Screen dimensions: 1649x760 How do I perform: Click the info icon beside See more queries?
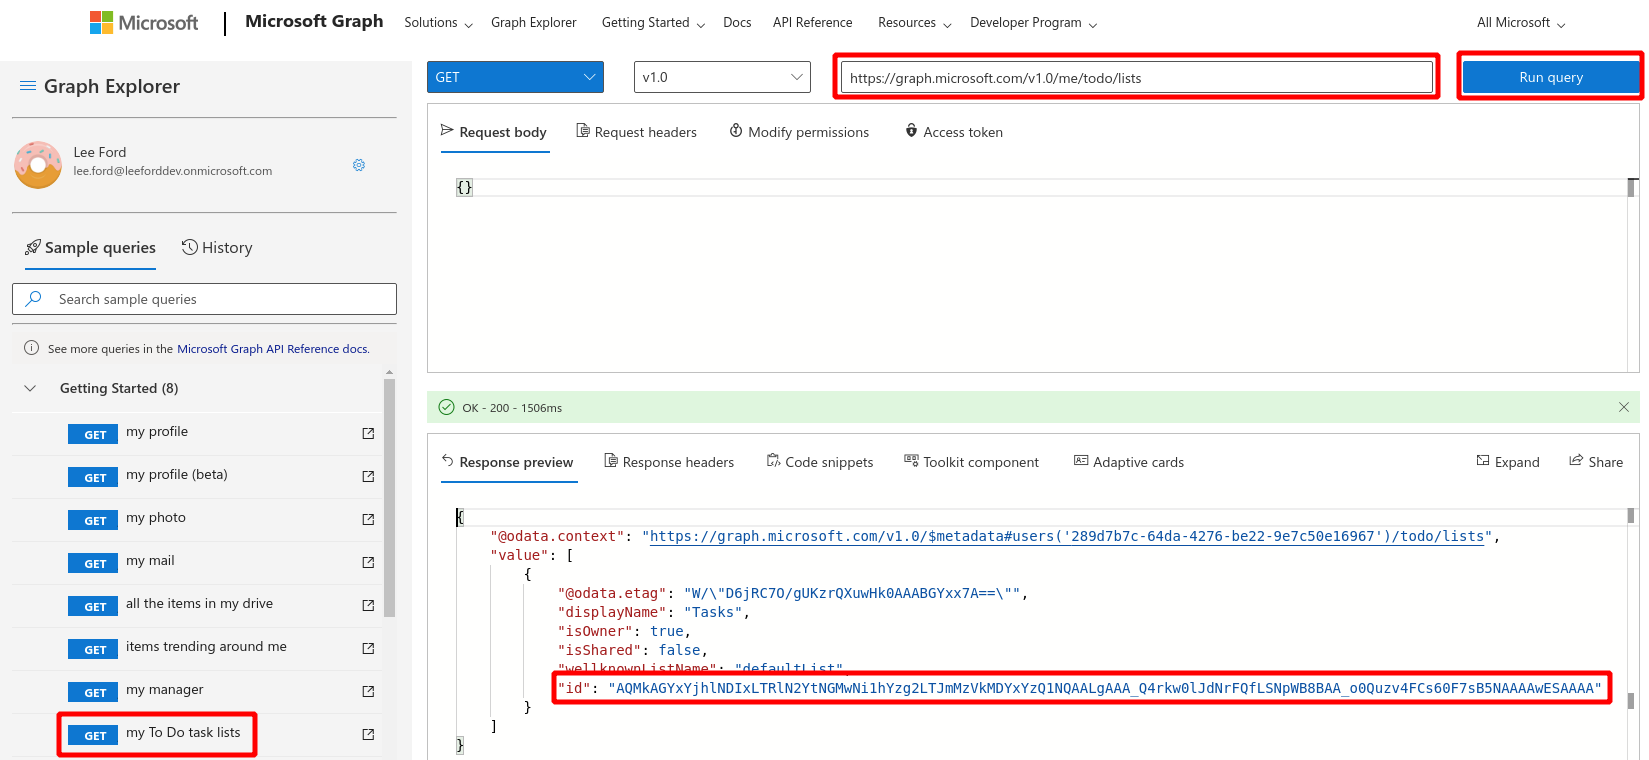(x=32, y=348)
